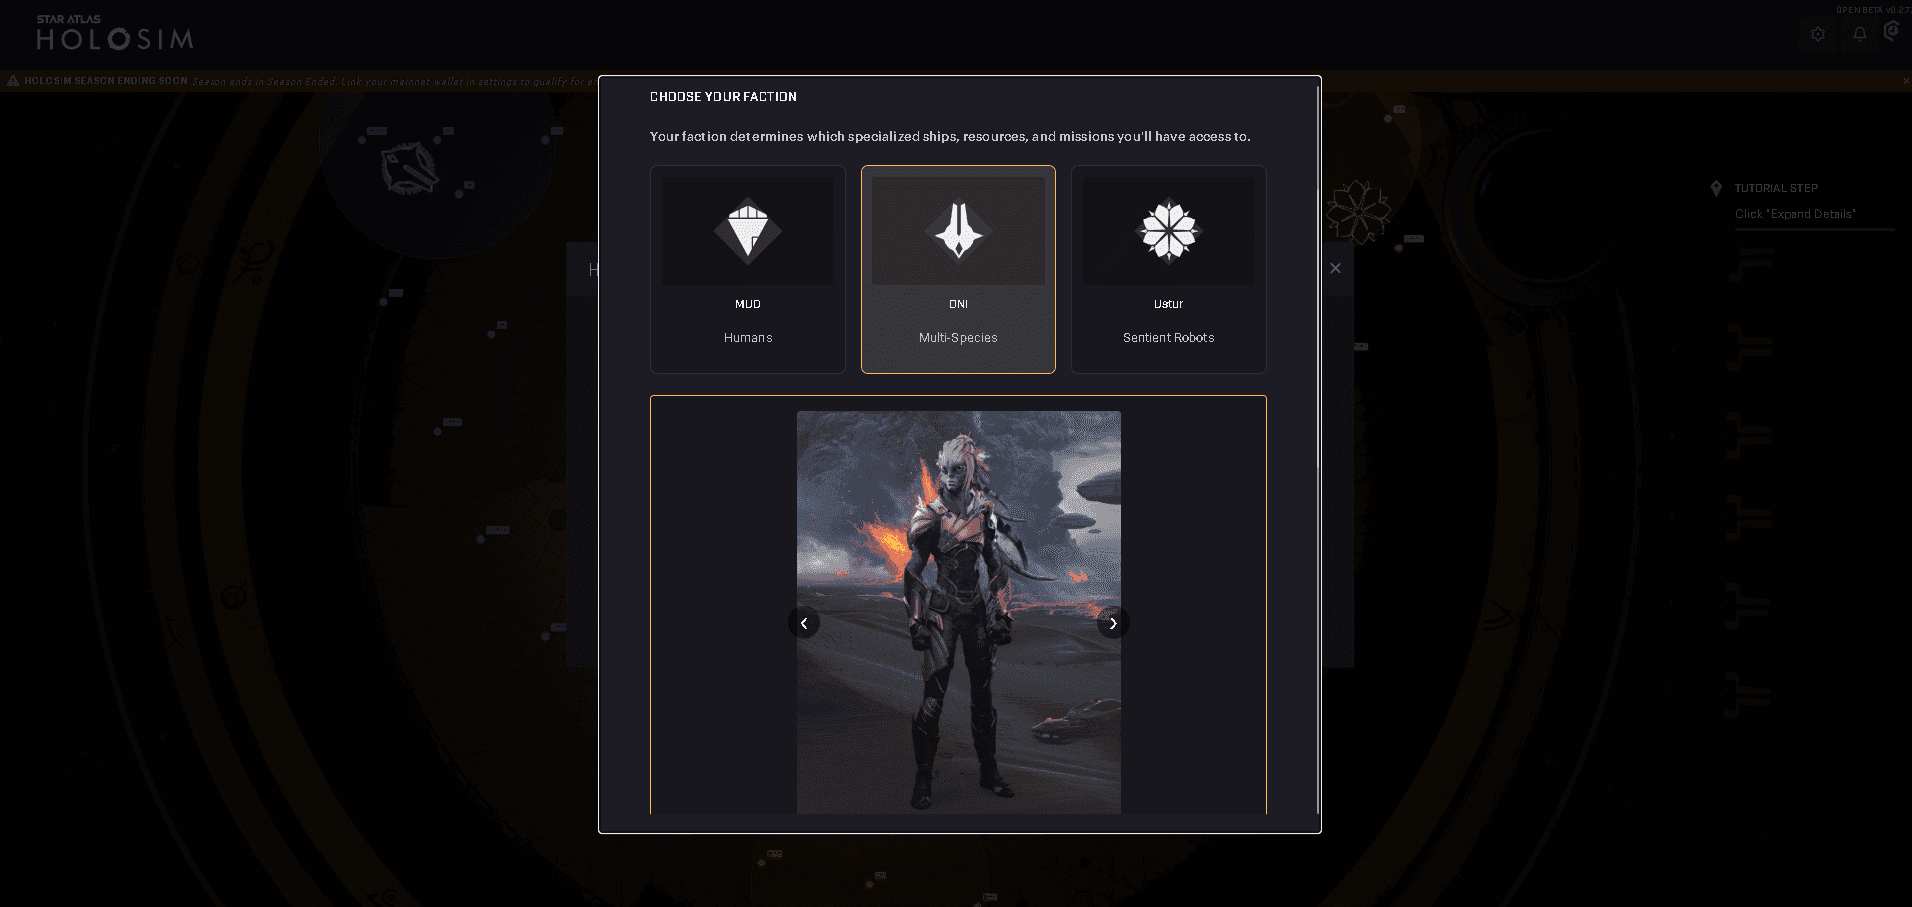Open the notifications bell
Screen dimensions: 1912x907
click(x=1860, y=34)
